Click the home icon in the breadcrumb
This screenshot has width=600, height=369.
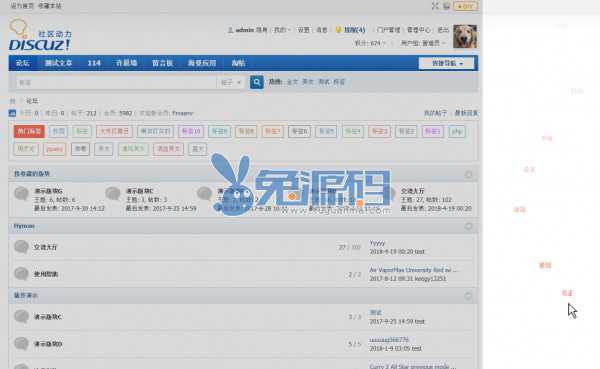(x=12, y=101)
